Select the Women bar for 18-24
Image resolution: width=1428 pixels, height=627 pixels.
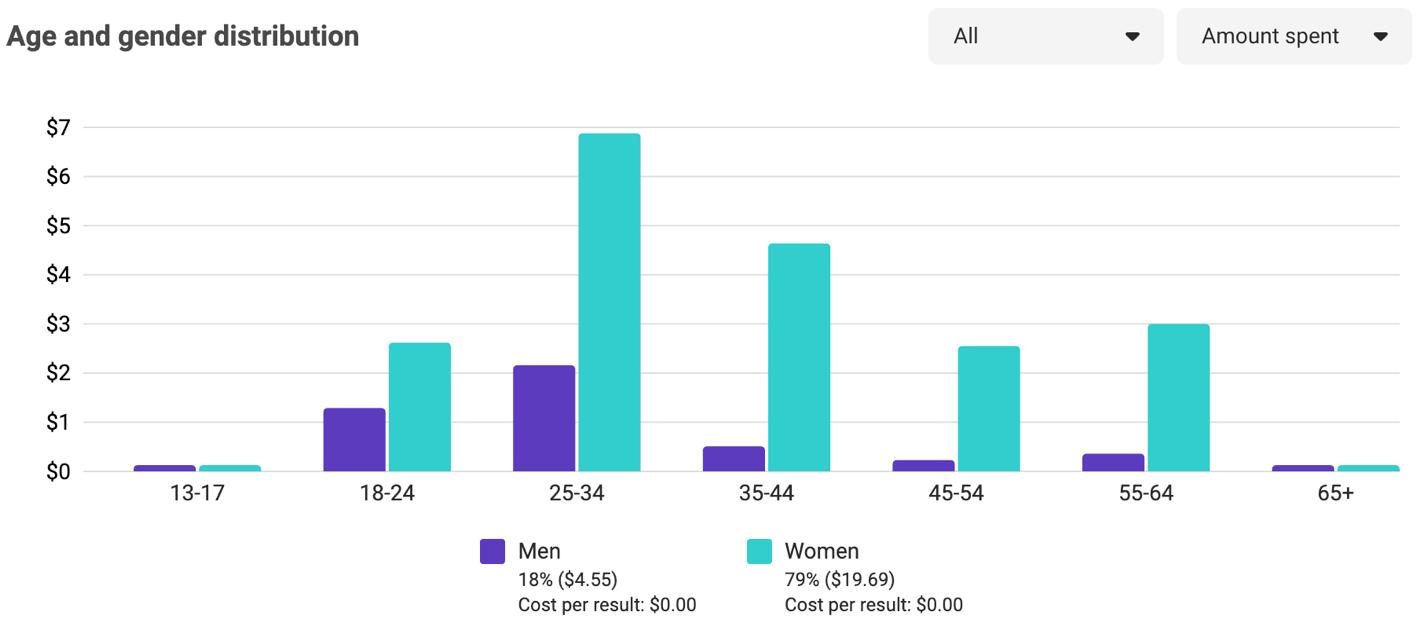[420, 406]
